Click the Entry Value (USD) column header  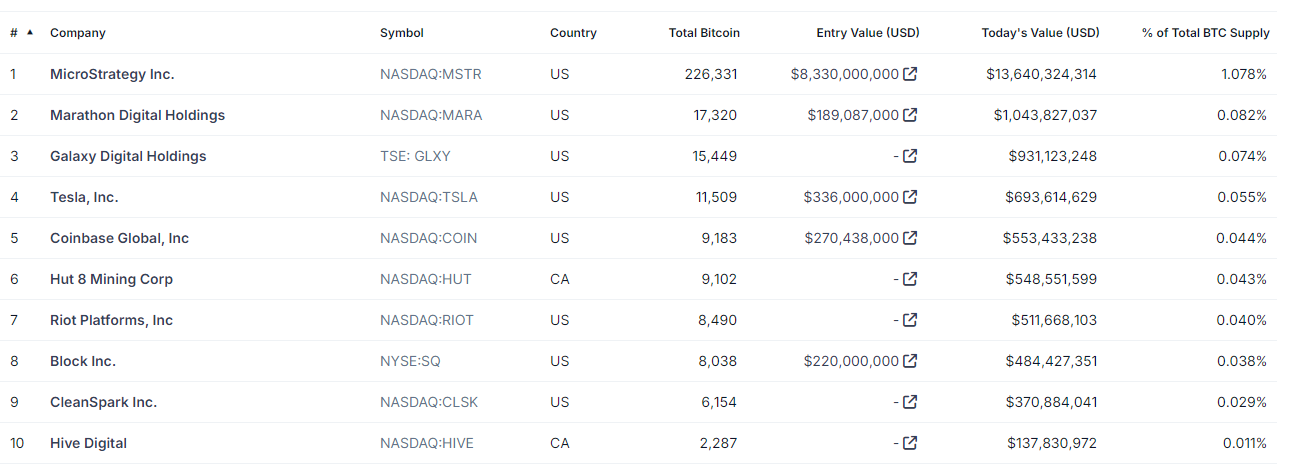(x=867, y=33)
